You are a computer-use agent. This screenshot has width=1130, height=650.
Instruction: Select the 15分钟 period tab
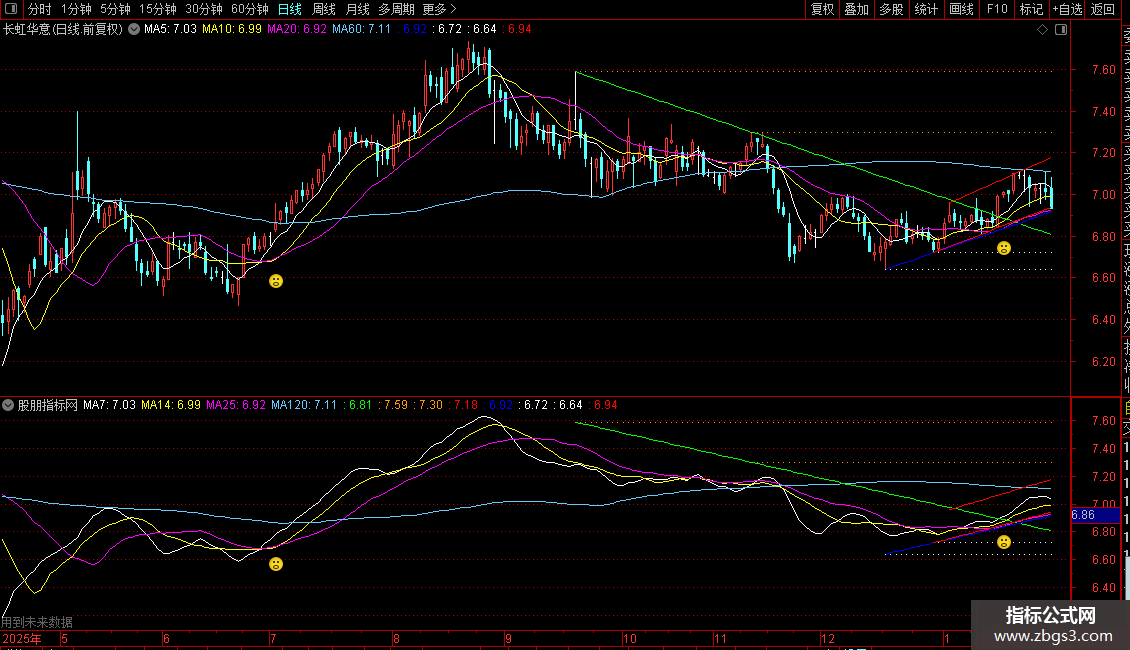point(158,9)
